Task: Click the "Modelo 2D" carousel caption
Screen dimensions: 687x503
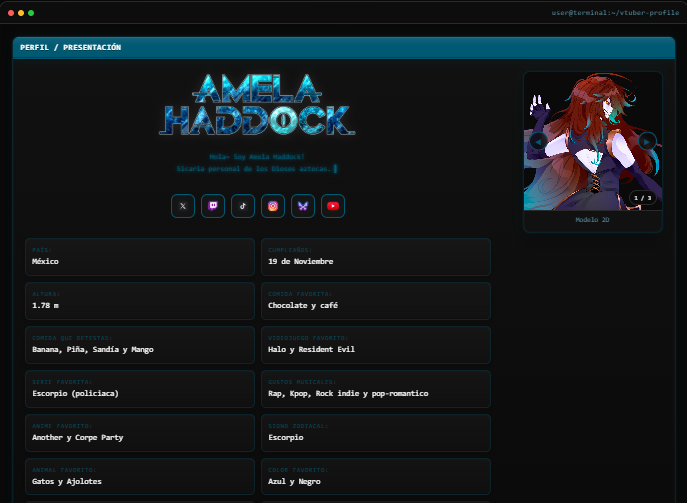Action: [592, 220]
